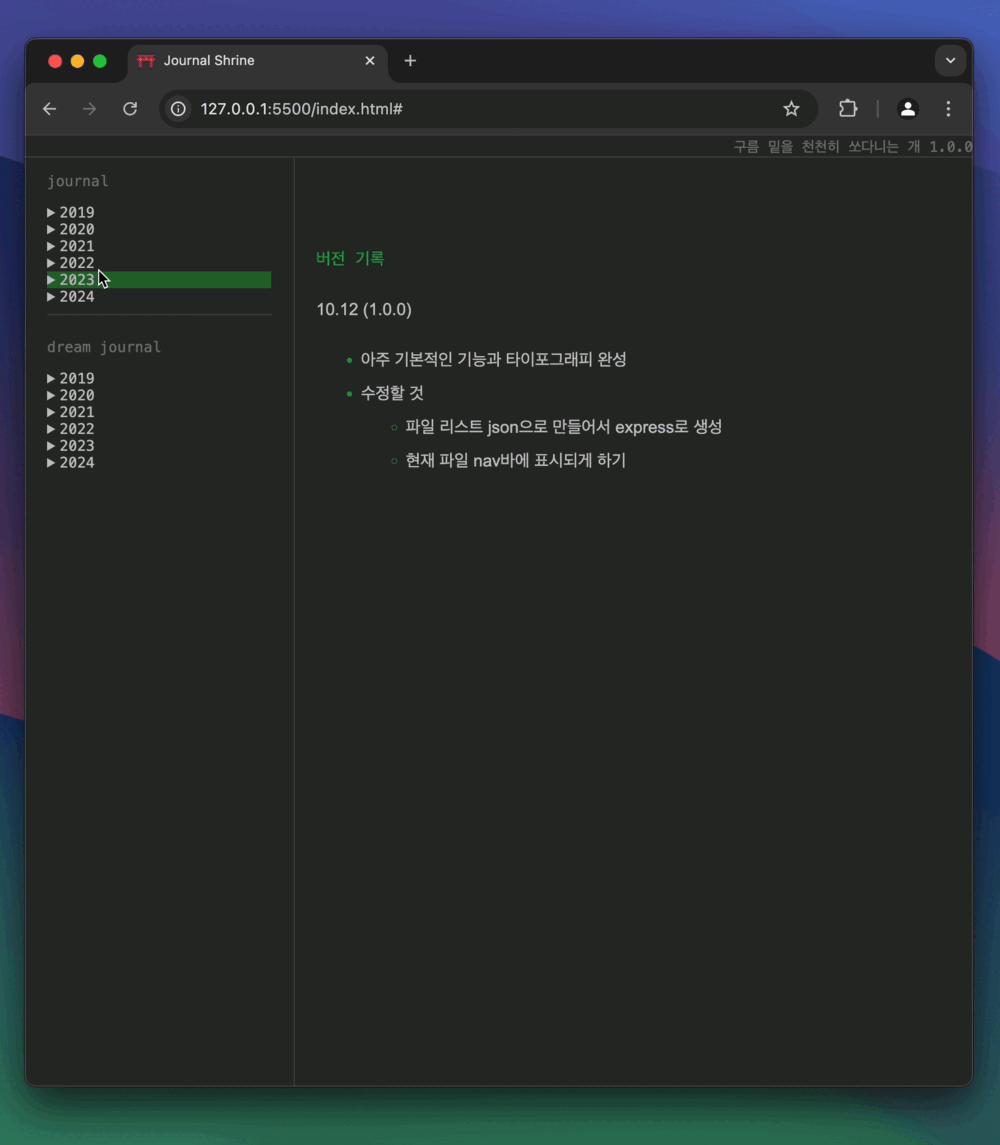Open the browser profile avatar icon
The height and width of the screenshot is (1145, 1000).
(907, 109)
